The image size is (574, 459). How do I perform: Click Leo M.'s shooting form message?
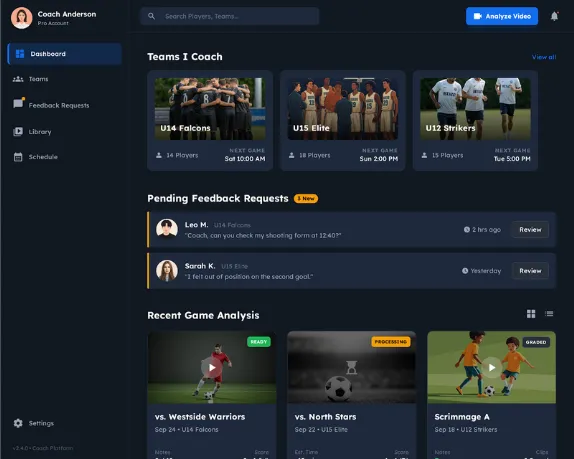click(x=263, y=235)
